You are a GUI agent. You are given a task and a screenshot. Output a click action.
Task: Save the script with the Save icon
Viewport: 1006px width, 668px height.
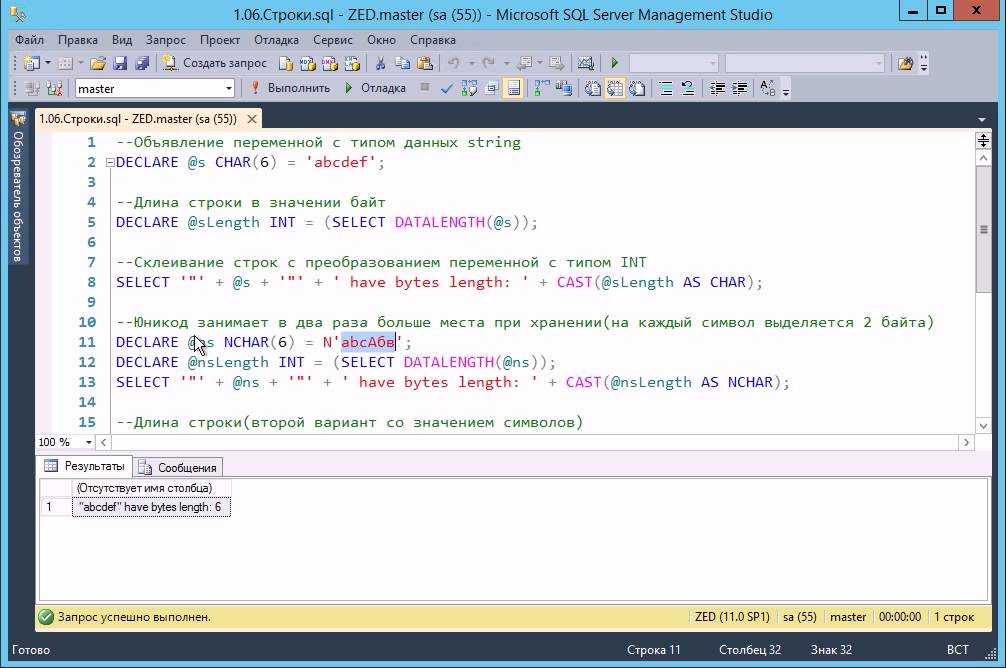120,64
